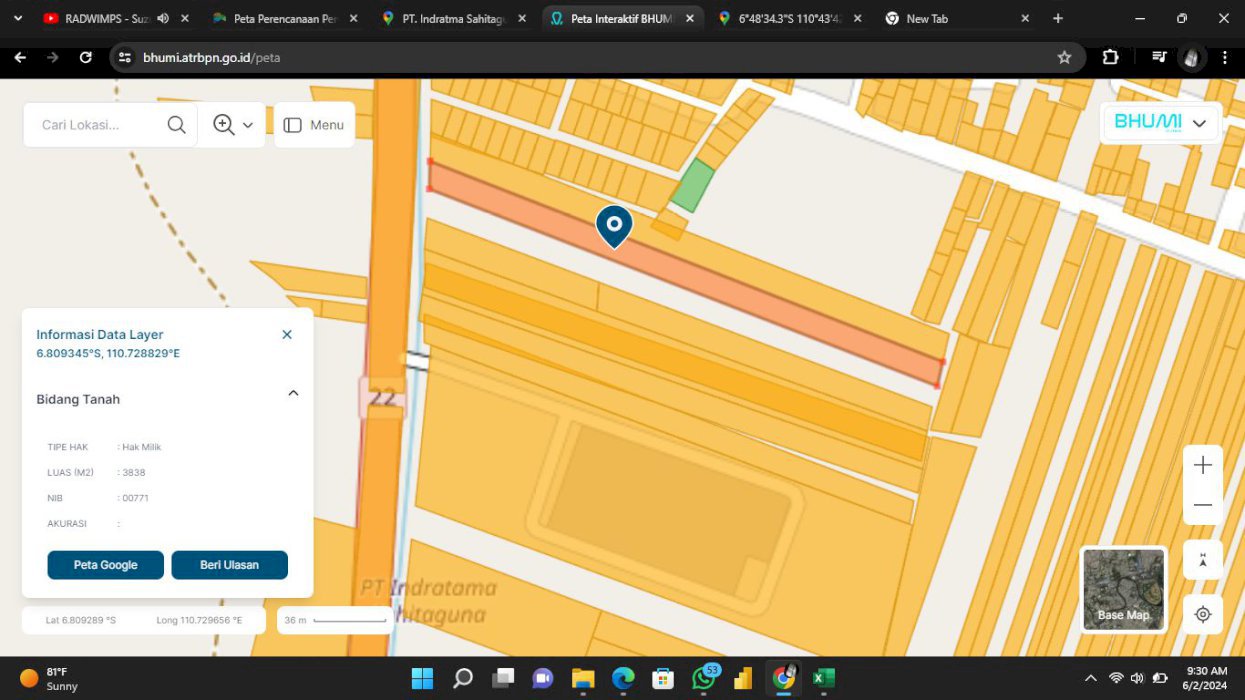Select the green land parcel

692,186
